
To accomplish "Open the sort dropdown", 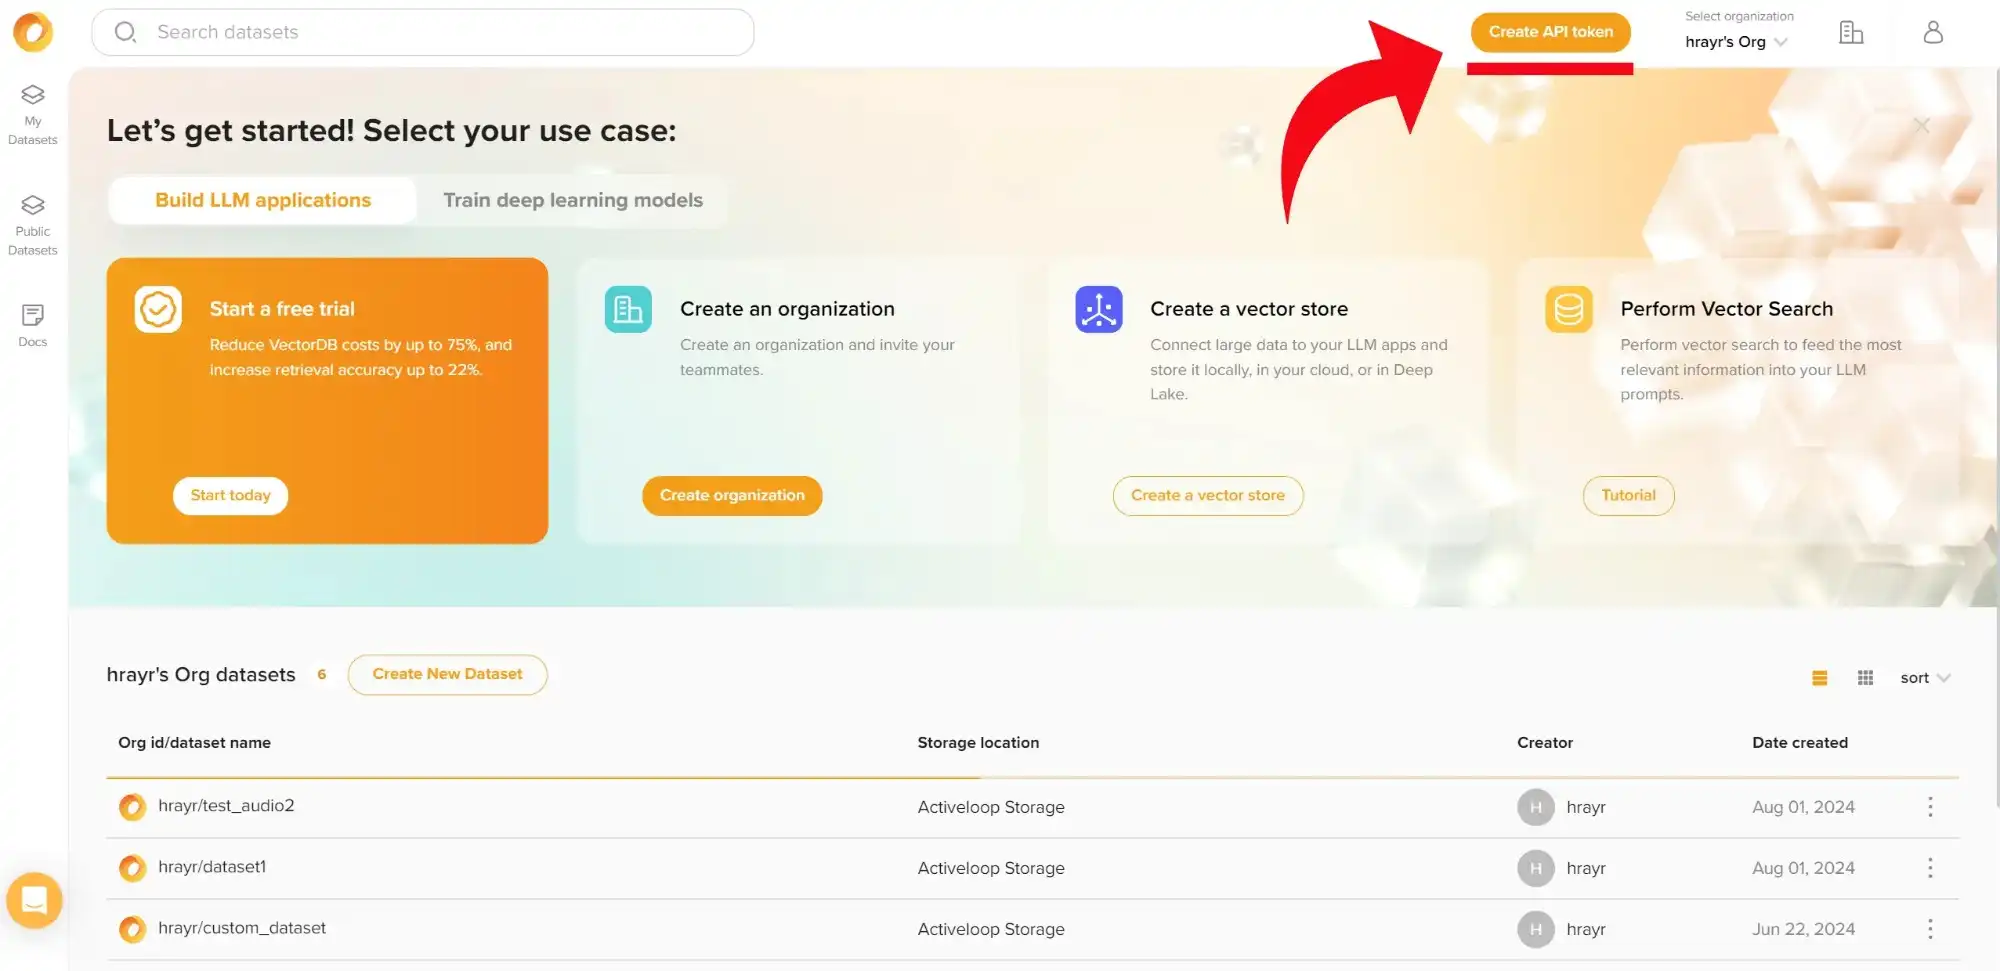I will click(x=1925, y=678).
